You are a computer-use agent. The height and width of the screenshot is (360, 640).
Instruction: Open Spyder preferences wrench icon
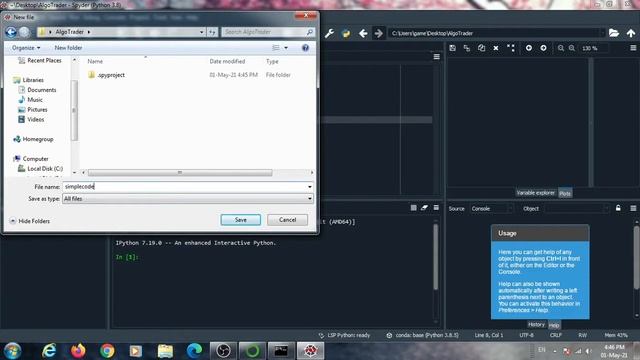coord(329,33)
